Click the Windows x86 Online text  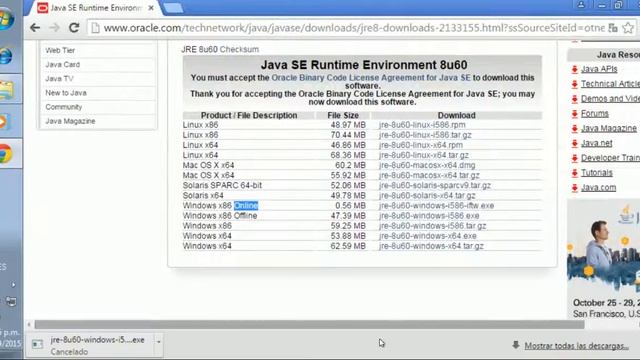pos(220,206)
